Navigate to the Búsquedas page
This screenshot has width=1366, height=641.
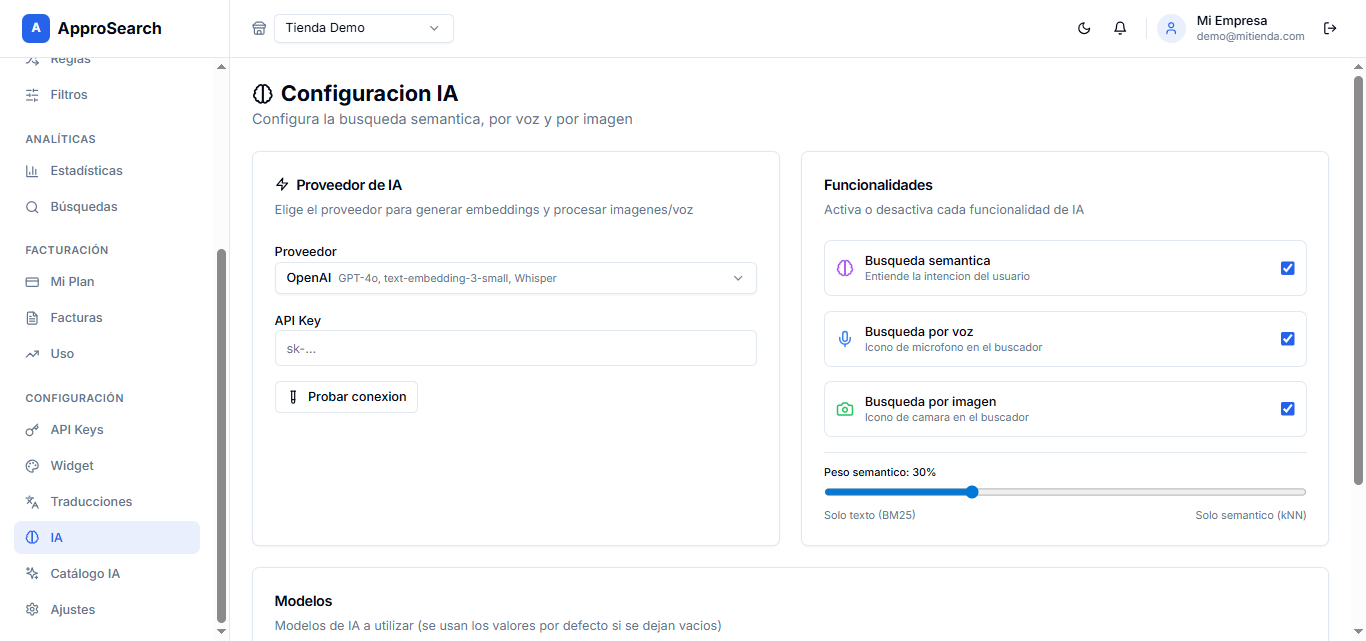point(107,207)
